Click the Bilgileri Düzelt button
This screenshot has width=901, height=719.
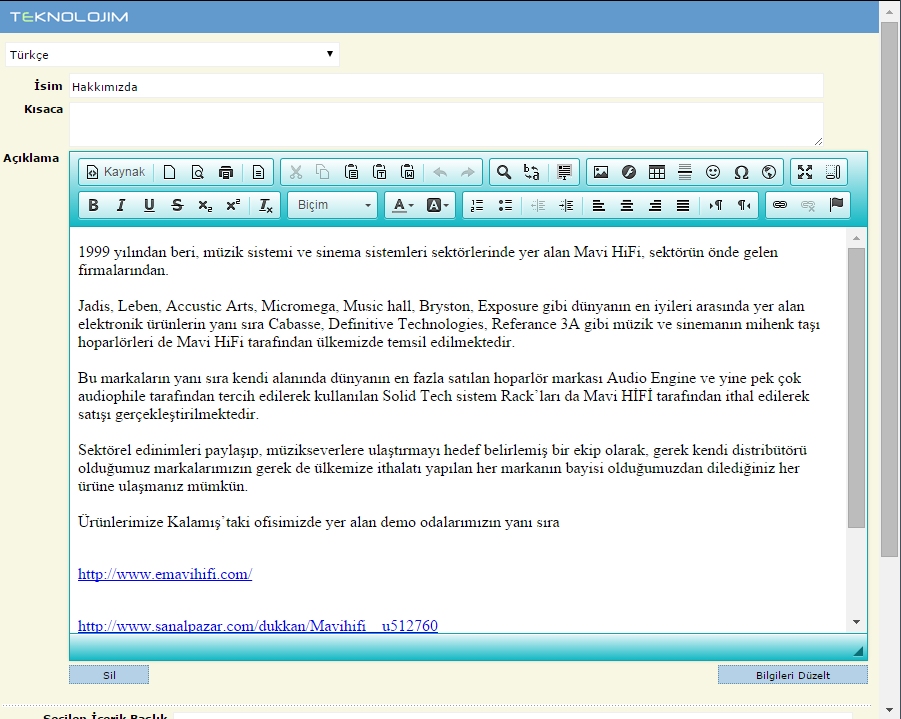pyautogui.click(x=792, y=675)
